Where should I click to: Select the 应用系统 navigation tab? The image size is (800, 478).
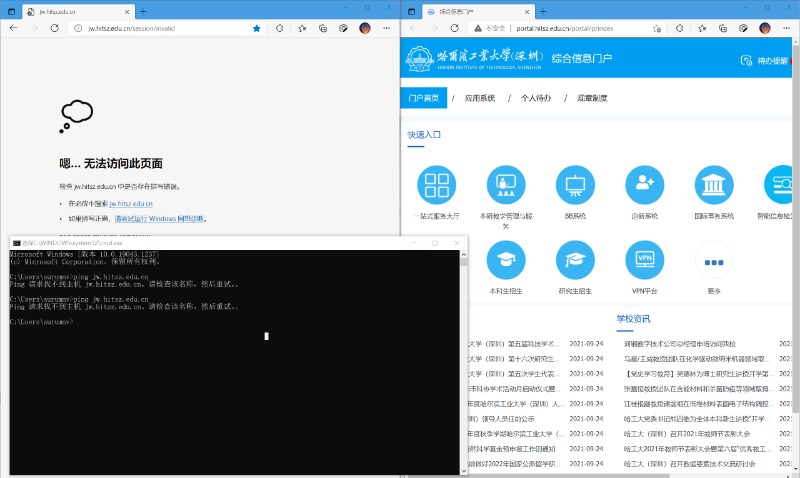[x=480, y=98]
